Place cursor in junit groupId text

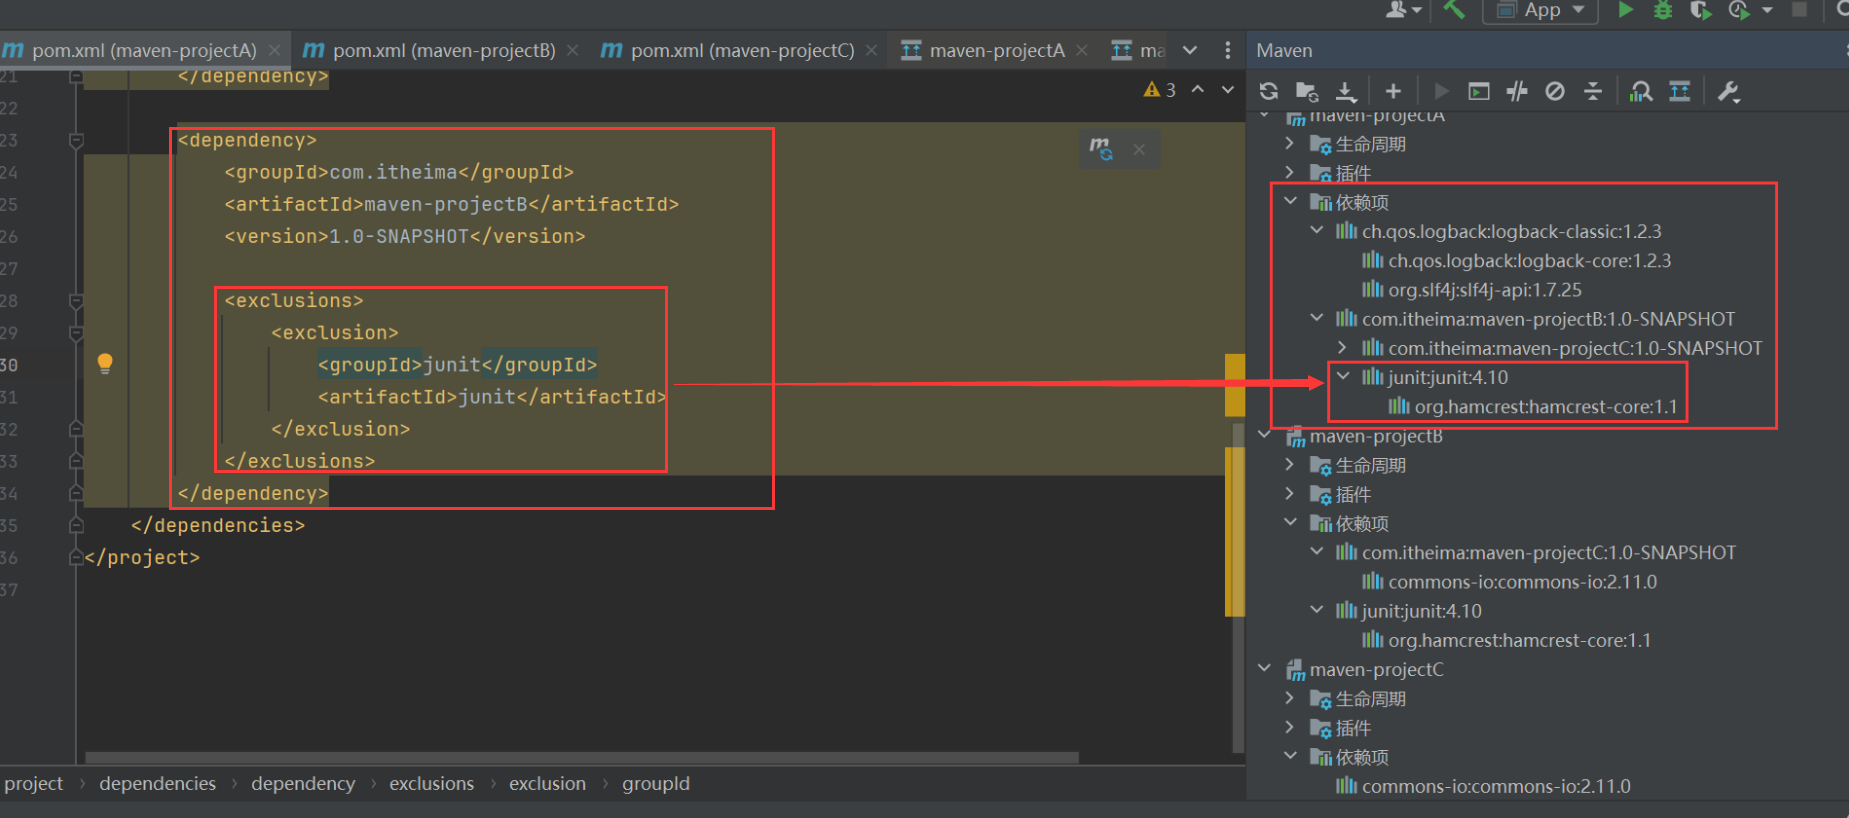[x=452, y=365]
